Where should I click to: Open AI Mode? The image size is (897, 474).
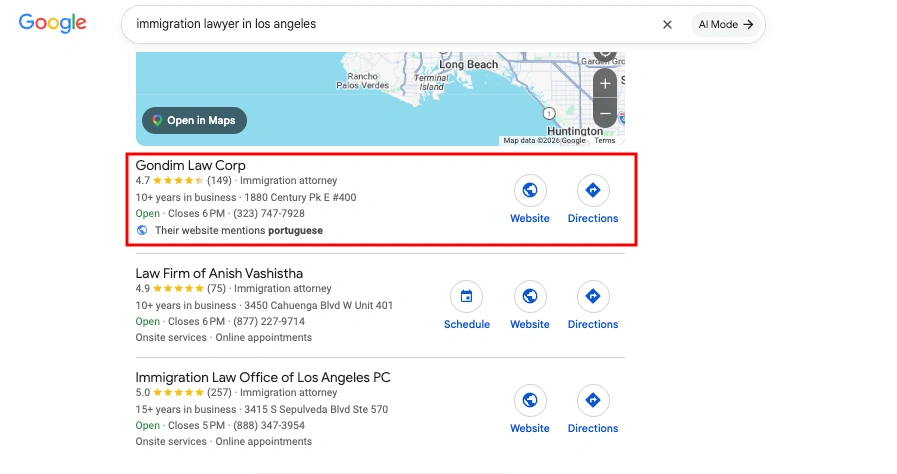725,25
